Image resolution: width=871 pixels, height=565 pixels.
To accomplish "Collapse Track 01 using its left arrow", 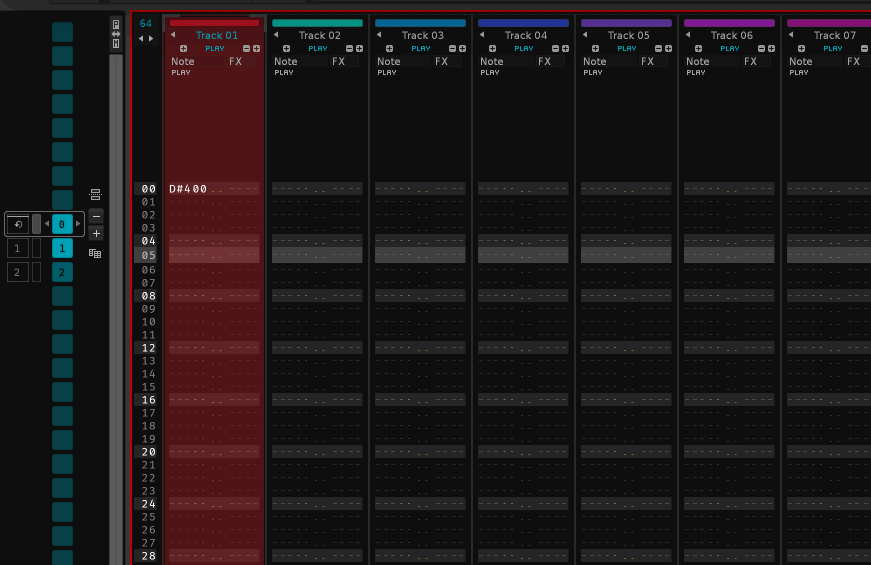I will point(172,35).
